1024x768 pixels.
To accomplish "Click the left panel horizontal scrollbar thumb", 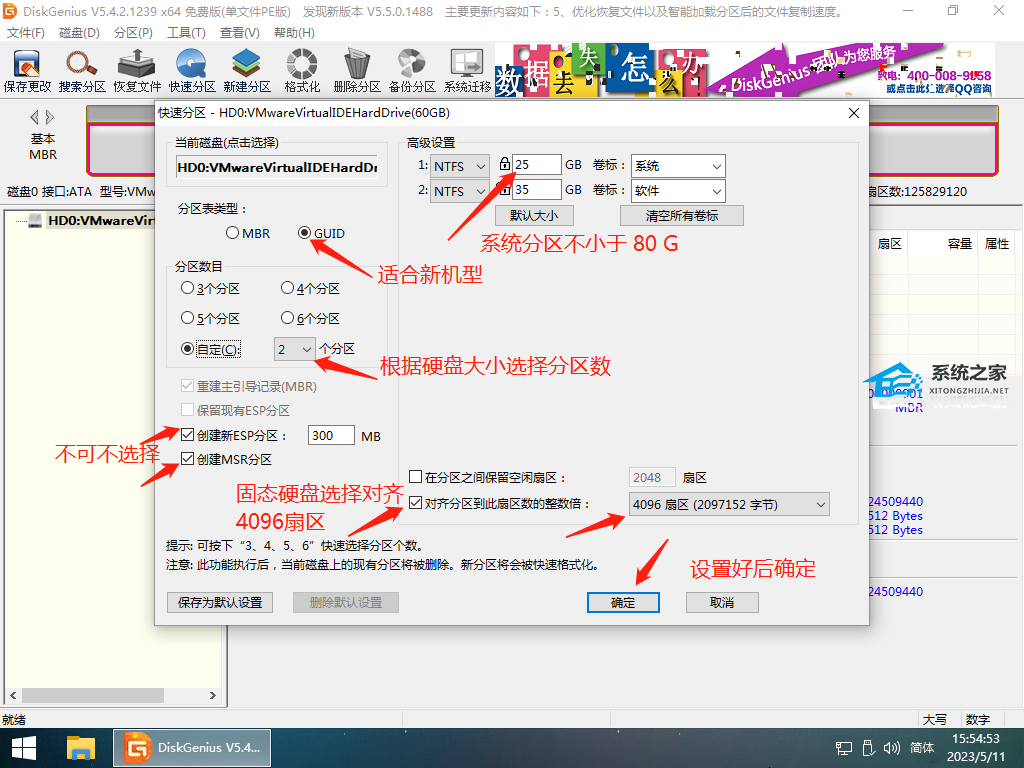I will [x=92, y=696].
